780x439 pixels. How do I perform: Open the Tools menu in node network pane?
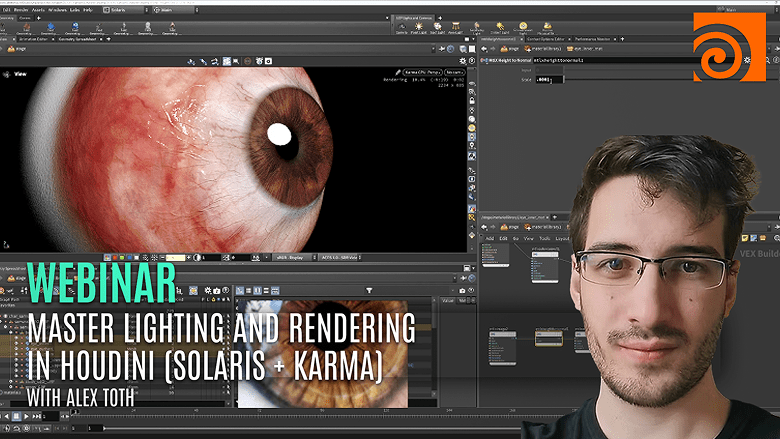tap(545, 239)
